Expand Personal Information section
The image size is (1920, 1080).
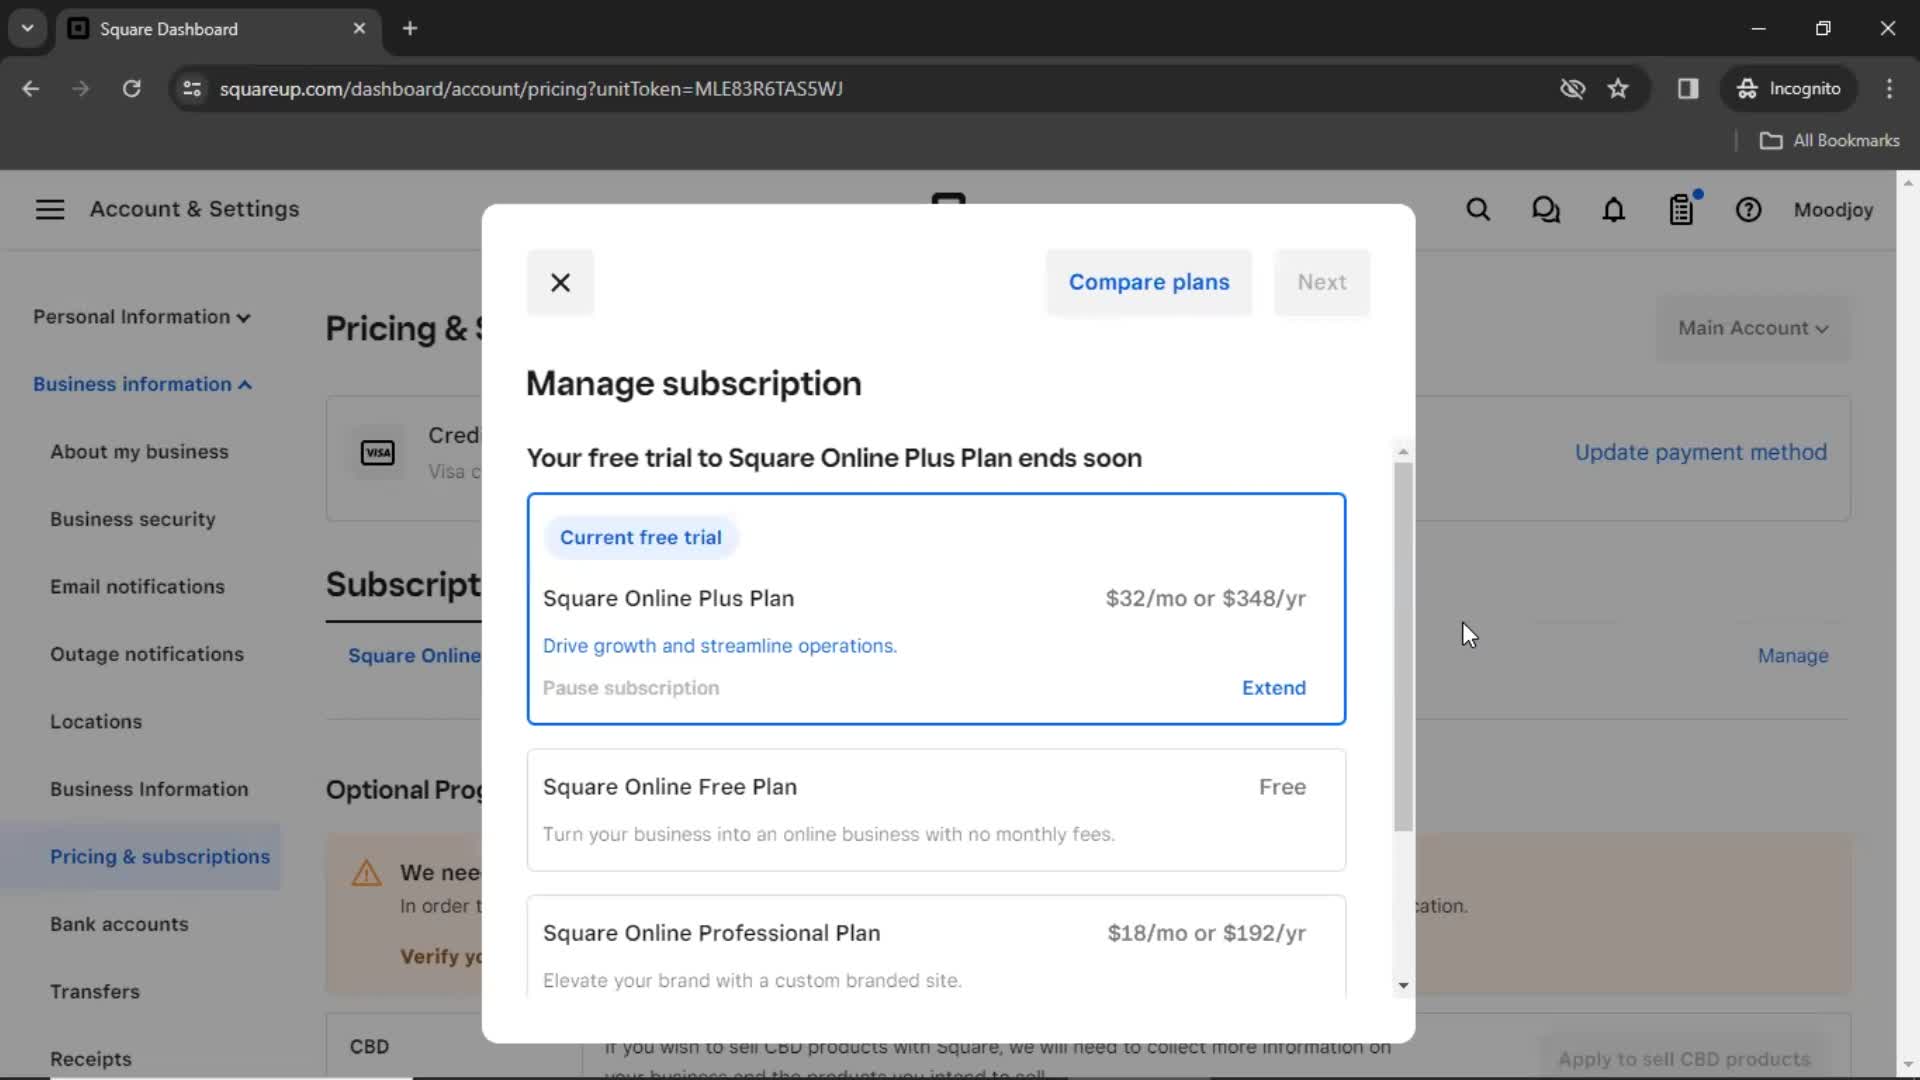(x=141, y=317)
